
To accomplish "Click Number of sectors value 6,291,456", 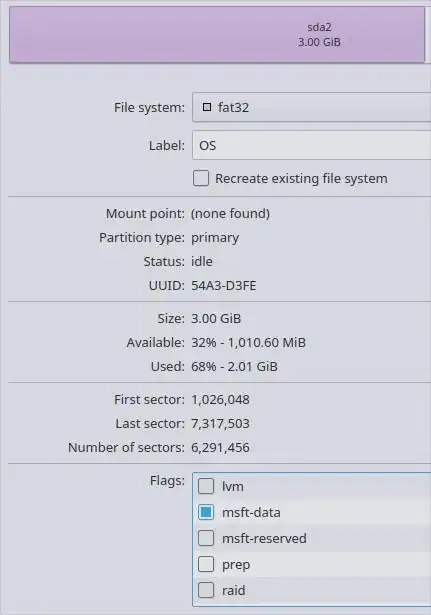I will pos(220,448).
